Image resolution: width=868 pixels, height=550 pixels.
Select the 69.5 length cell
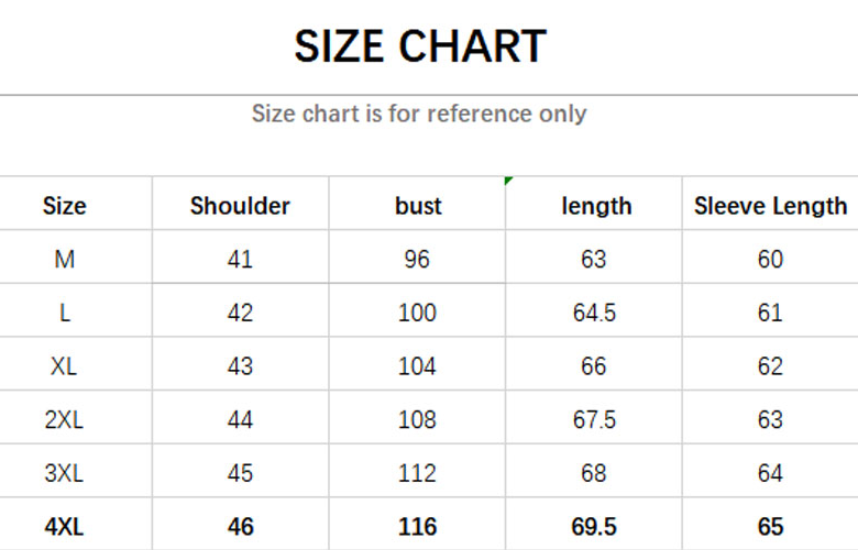[594, 526]
